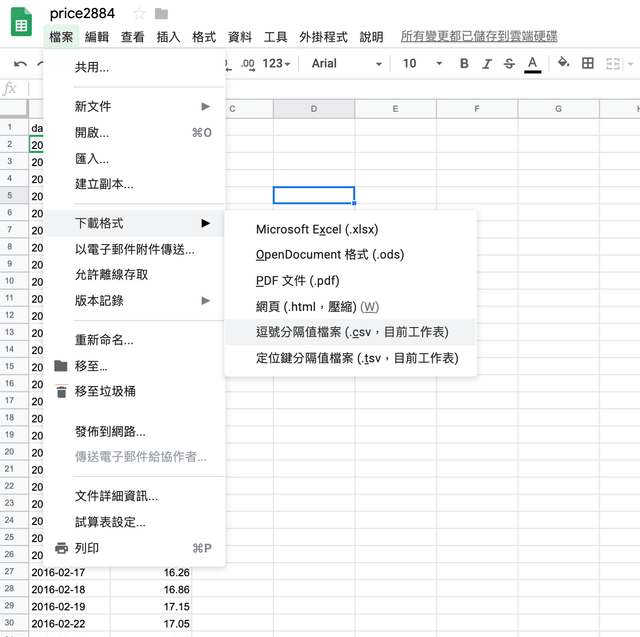Download as 定位鍵分隔值檔案 (.tsv)
This screenshot has height=637, width=640.
pos(351,358)
